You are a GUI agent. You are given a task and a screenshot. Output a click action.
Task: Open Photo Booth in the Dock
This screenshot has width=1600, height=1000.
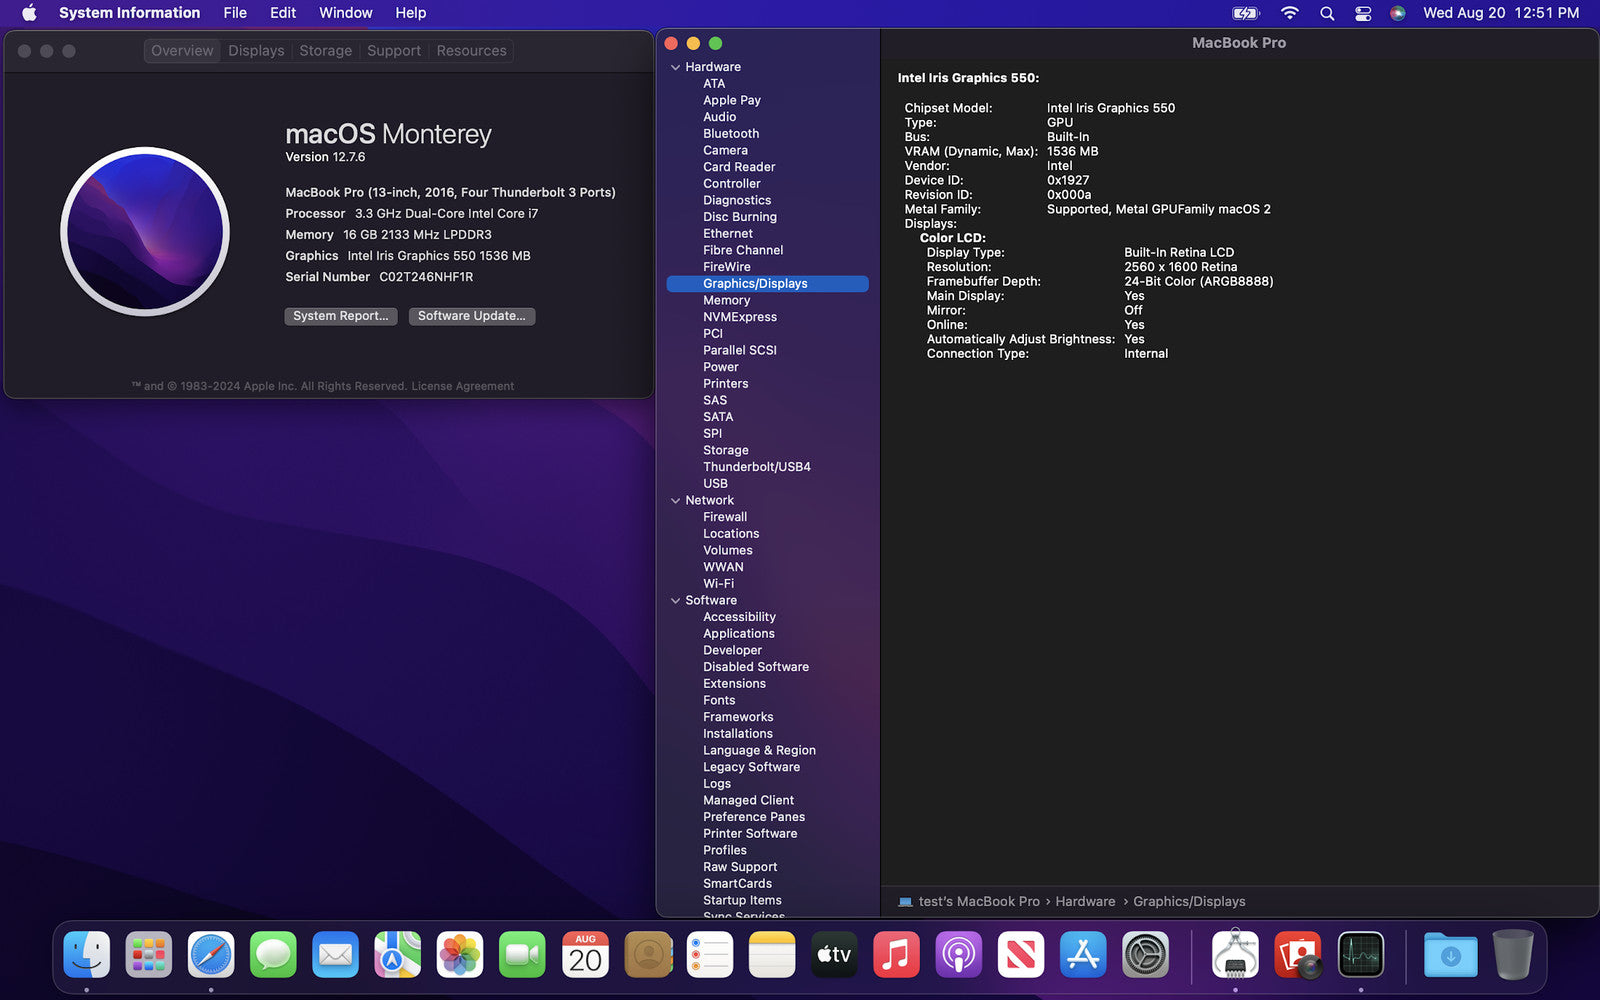1297,954
